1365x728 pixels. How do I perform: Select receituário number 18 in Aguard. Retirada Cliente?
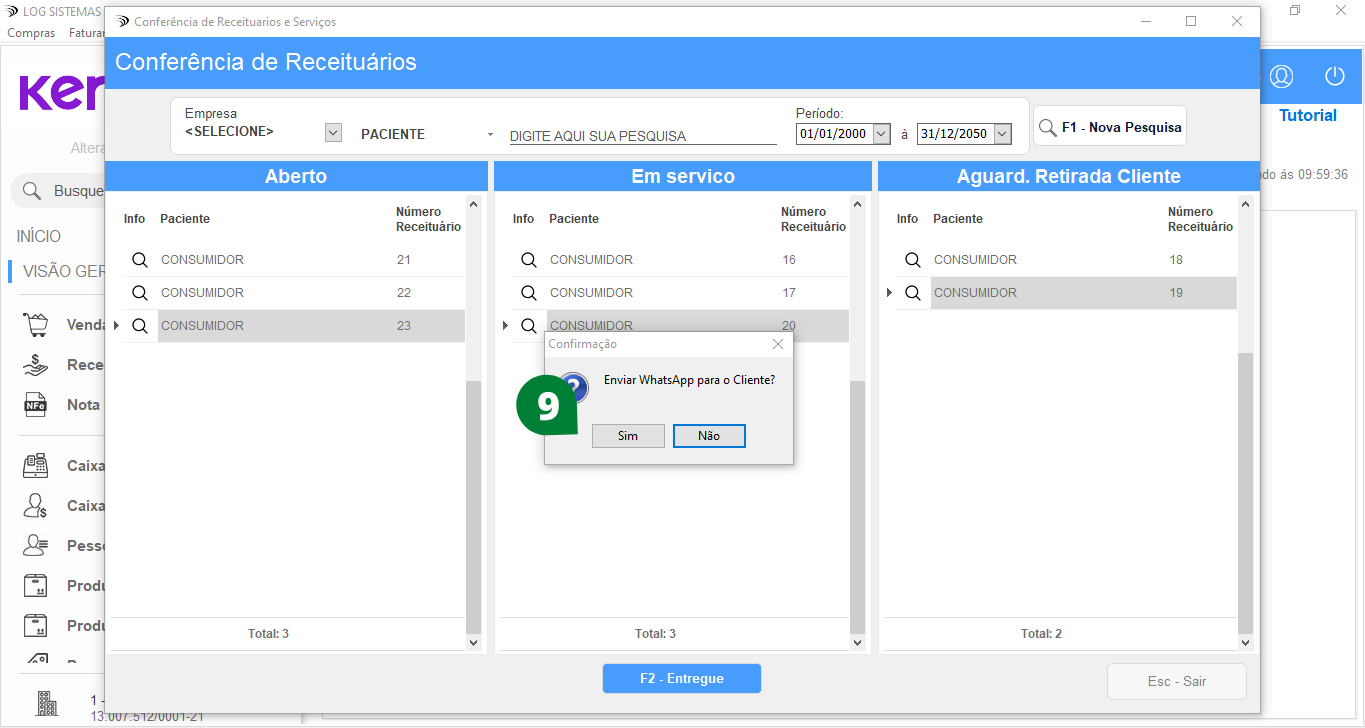coord(1176,260)
